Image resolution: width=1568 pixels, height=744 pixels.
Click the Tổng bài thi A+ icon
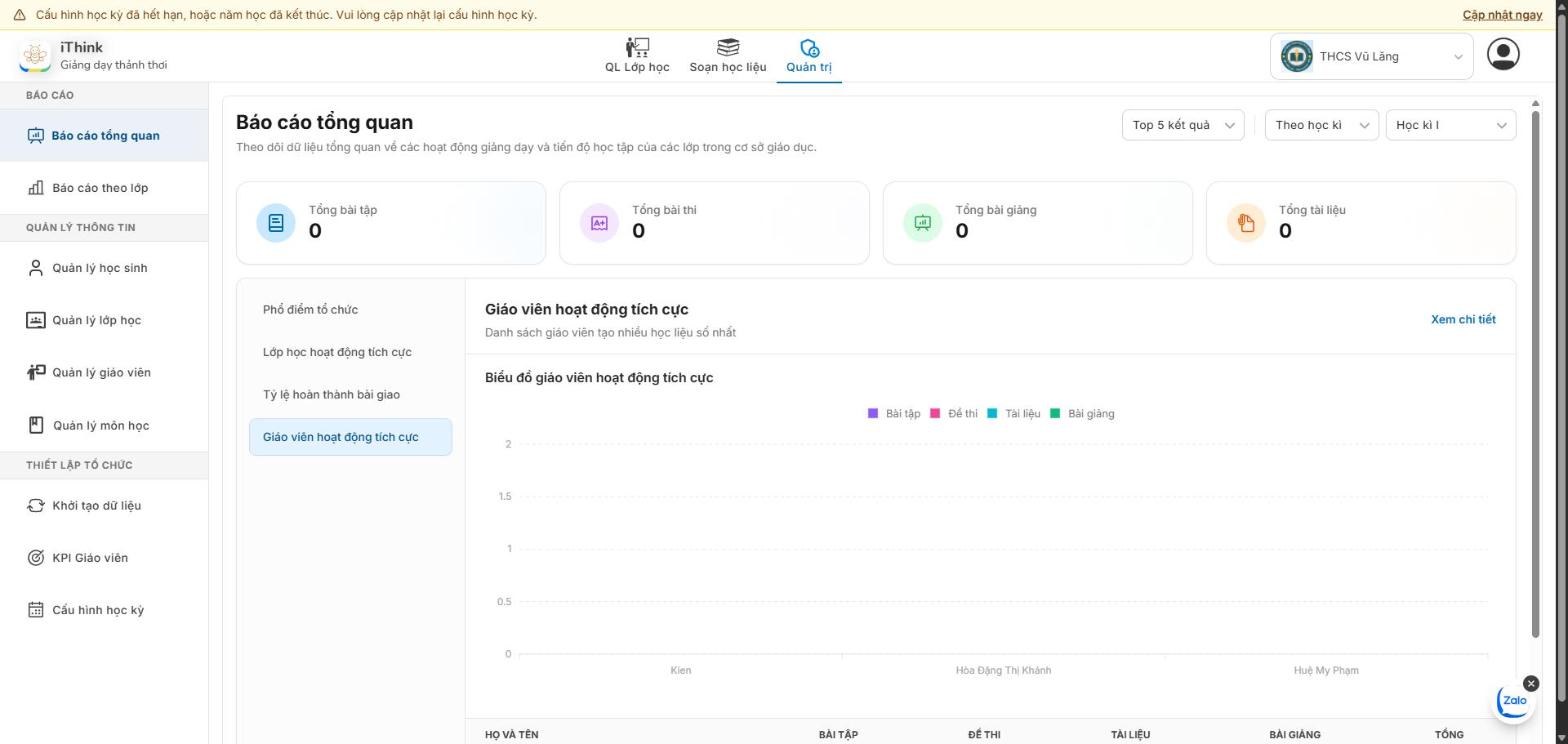click(x=599, y=222)
